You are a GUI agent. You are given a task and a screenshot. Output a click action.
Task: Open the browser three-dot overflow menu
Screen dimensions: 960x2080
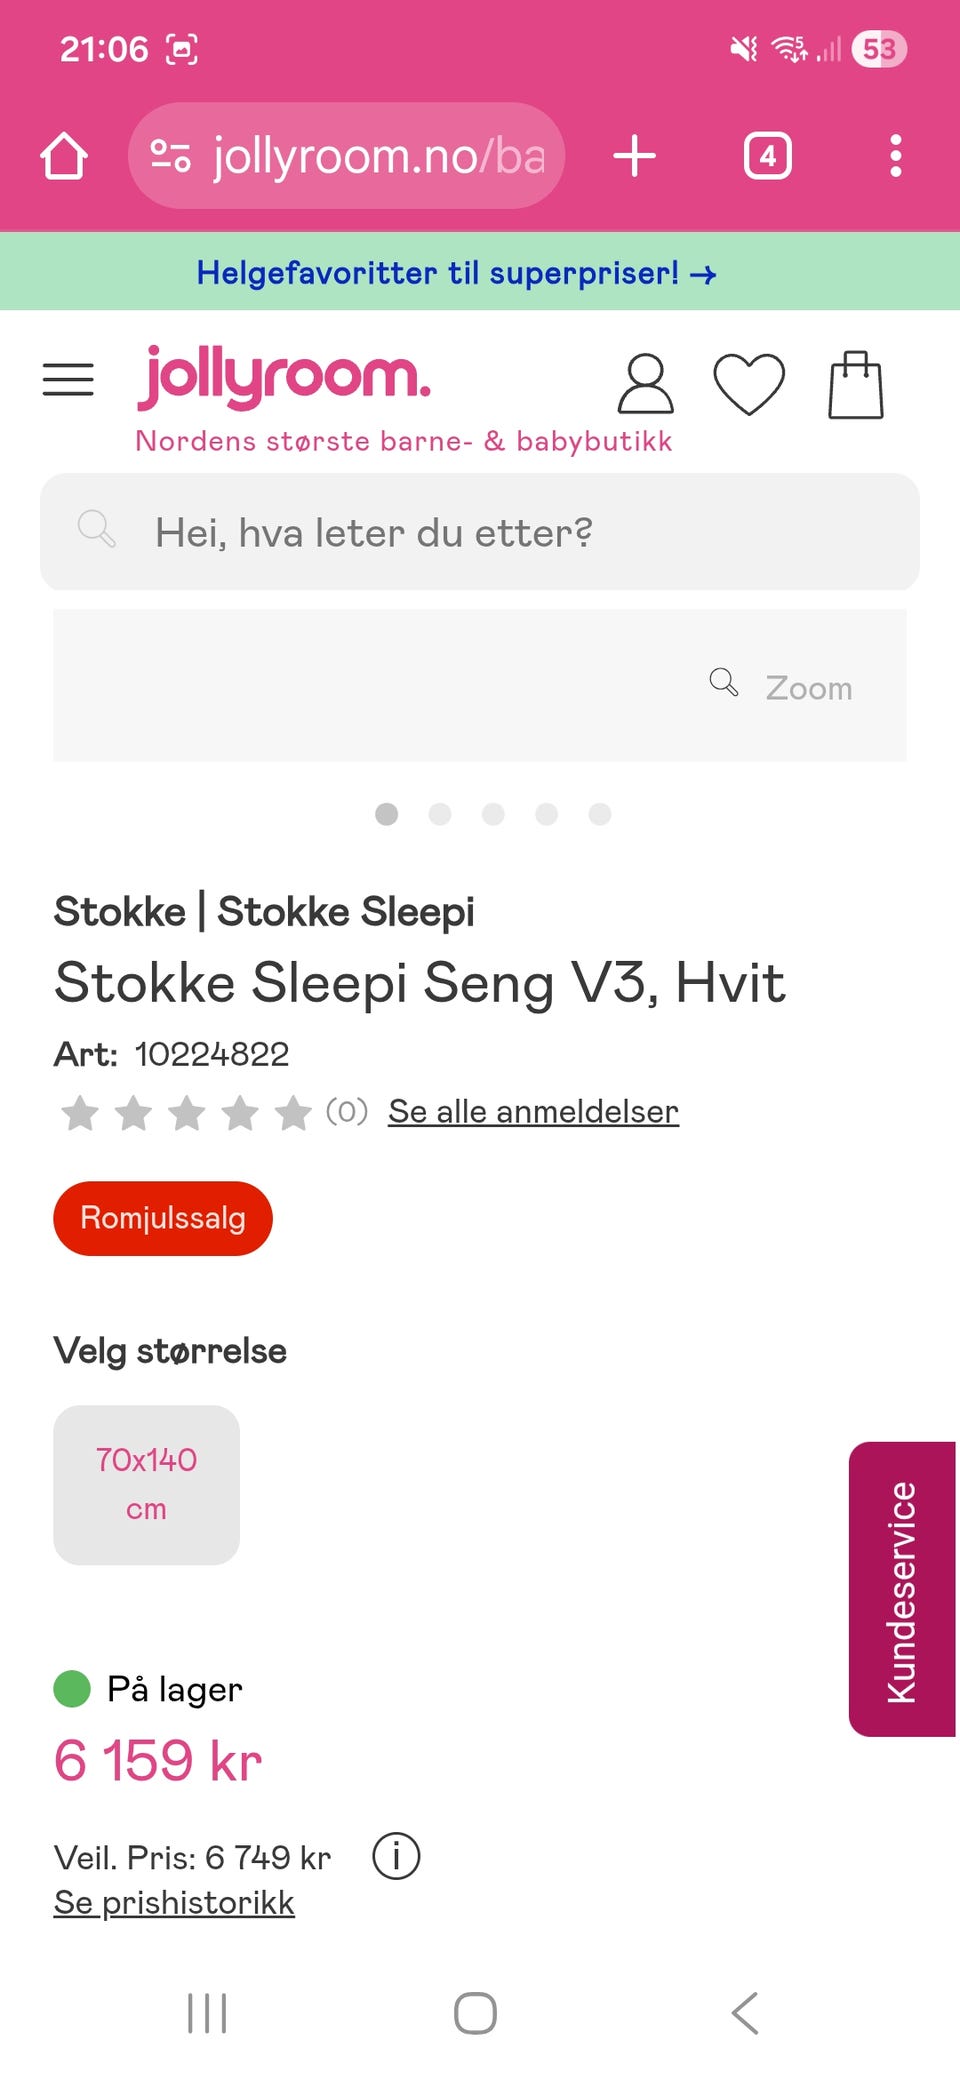[x=896, y=156]
